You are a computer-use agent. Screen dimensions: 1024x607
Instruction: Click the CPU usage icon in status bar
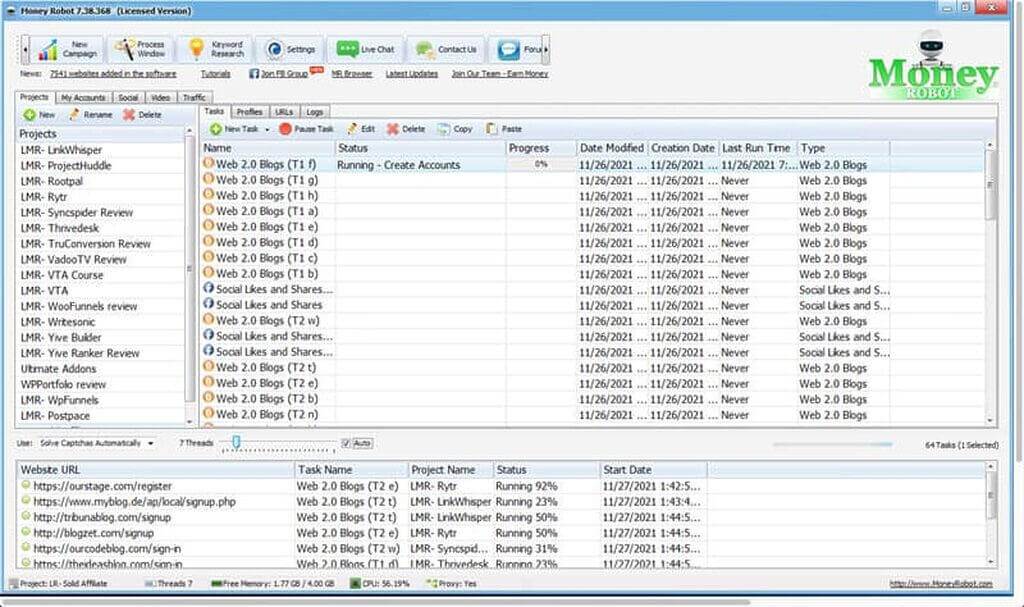[x=355, y=583]
